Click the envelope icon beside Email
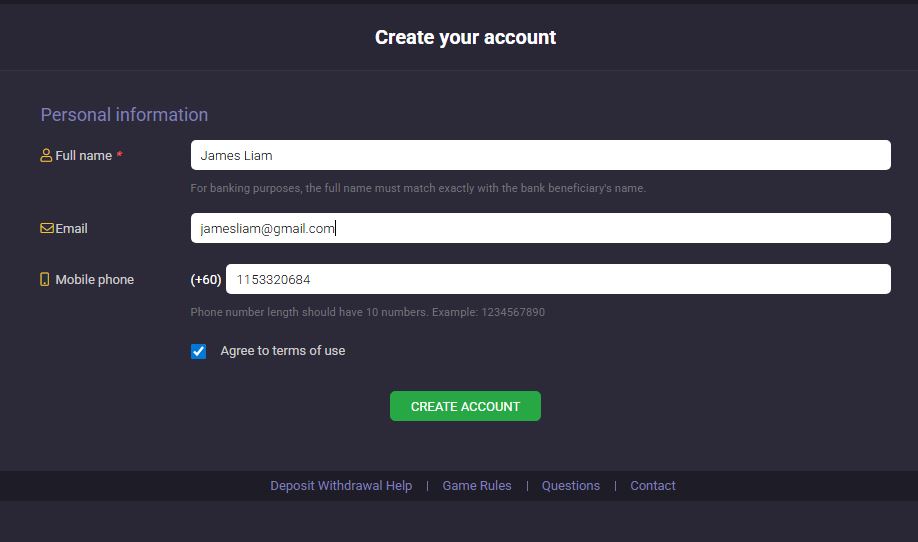 47,228
